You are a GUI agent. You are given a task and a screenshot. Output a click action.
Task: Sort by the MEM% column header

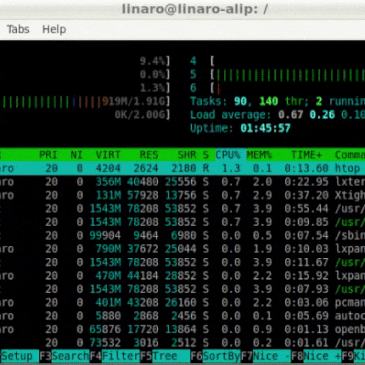[x=259, y=155]
